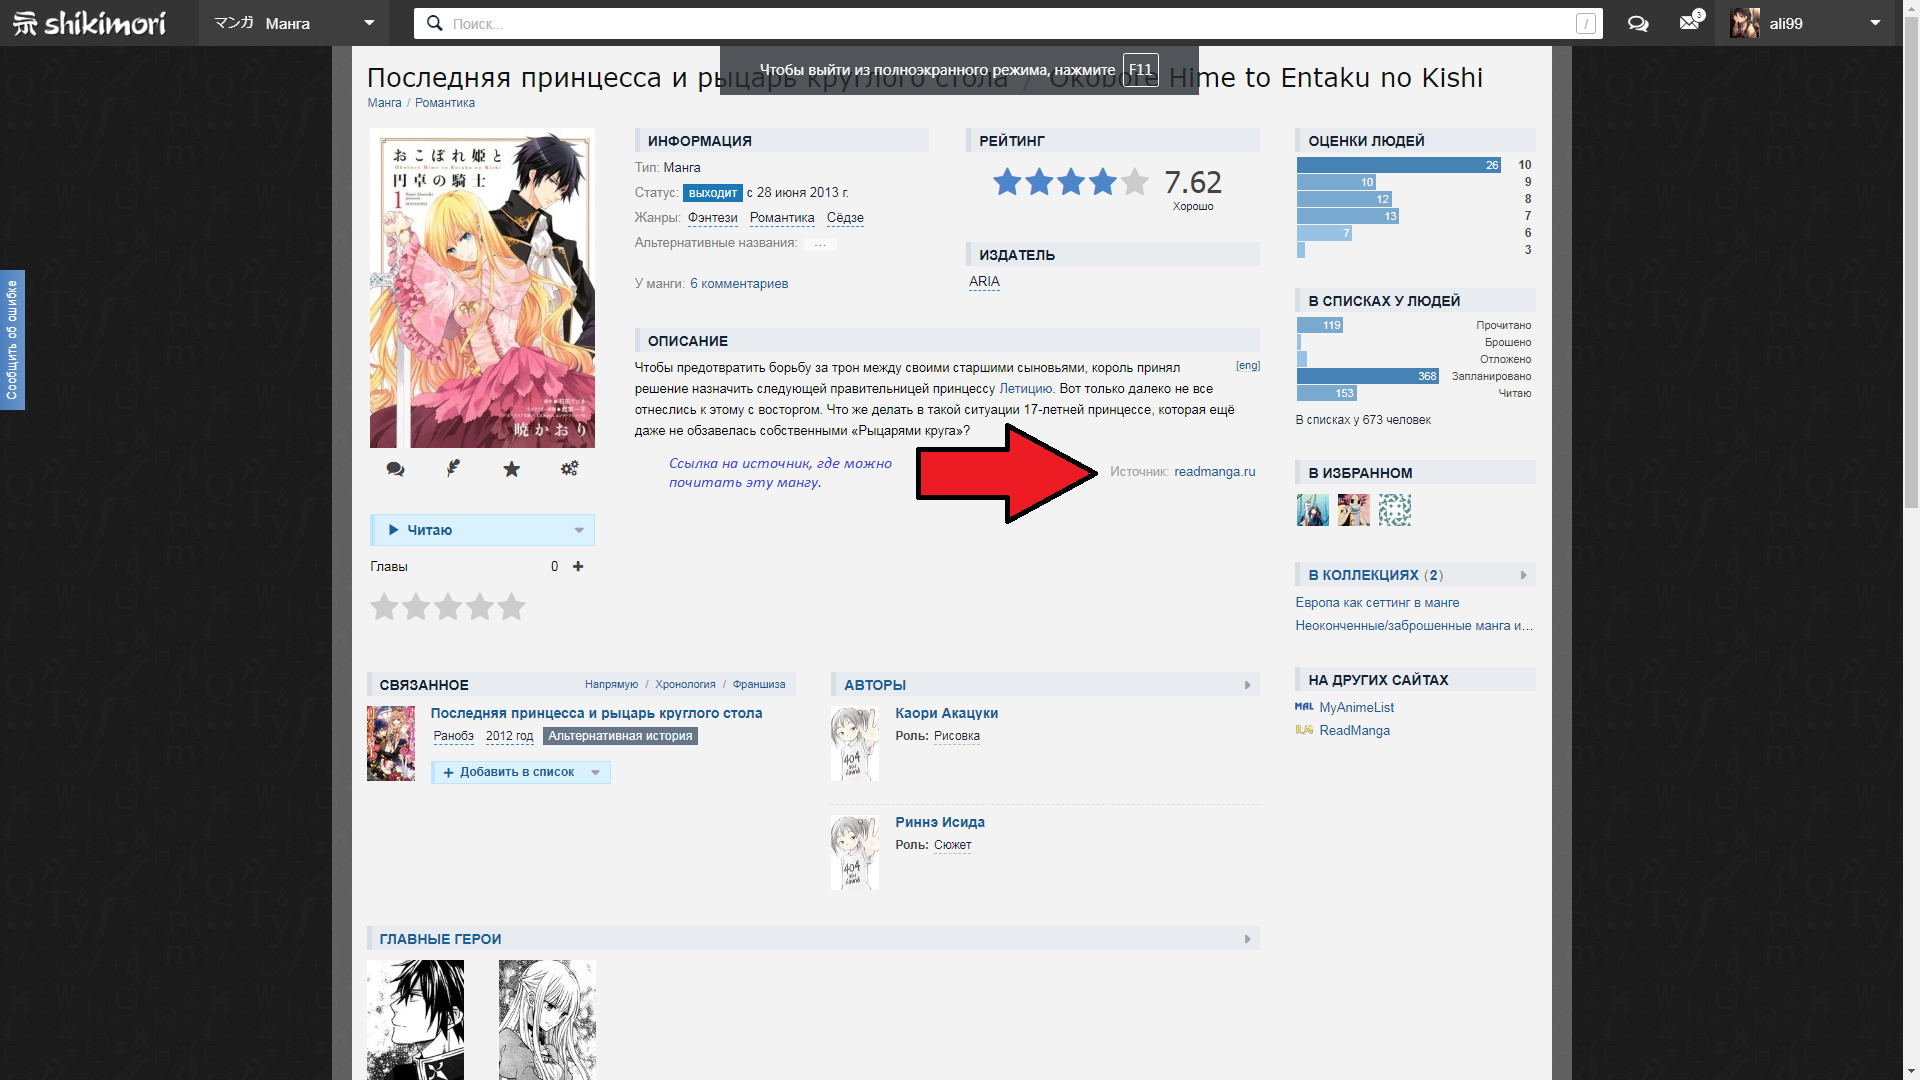
Task: Open private messages icon in the top bar
Action: [x=1637, y=23]
